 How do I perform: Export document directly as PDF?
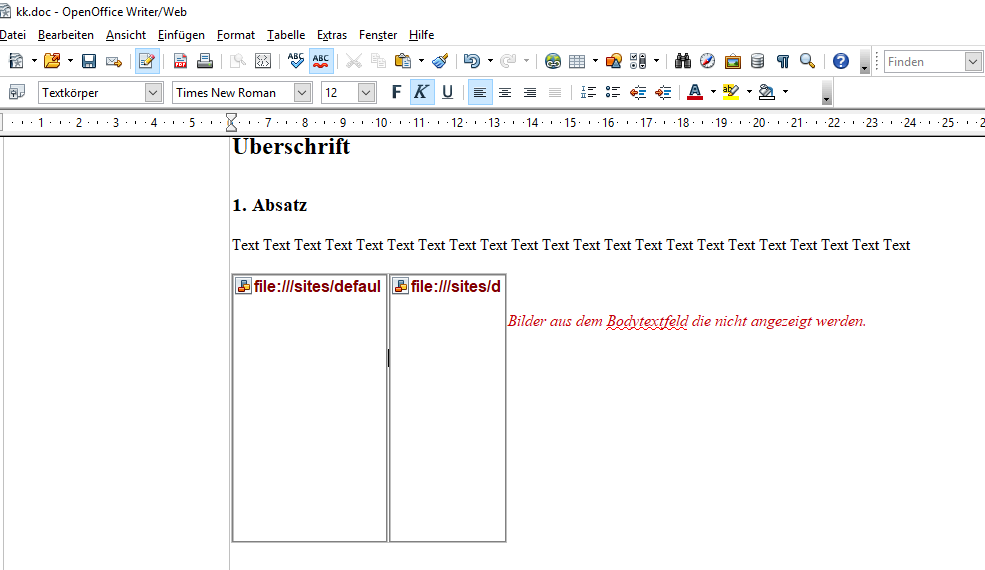[x=181, y=61]
